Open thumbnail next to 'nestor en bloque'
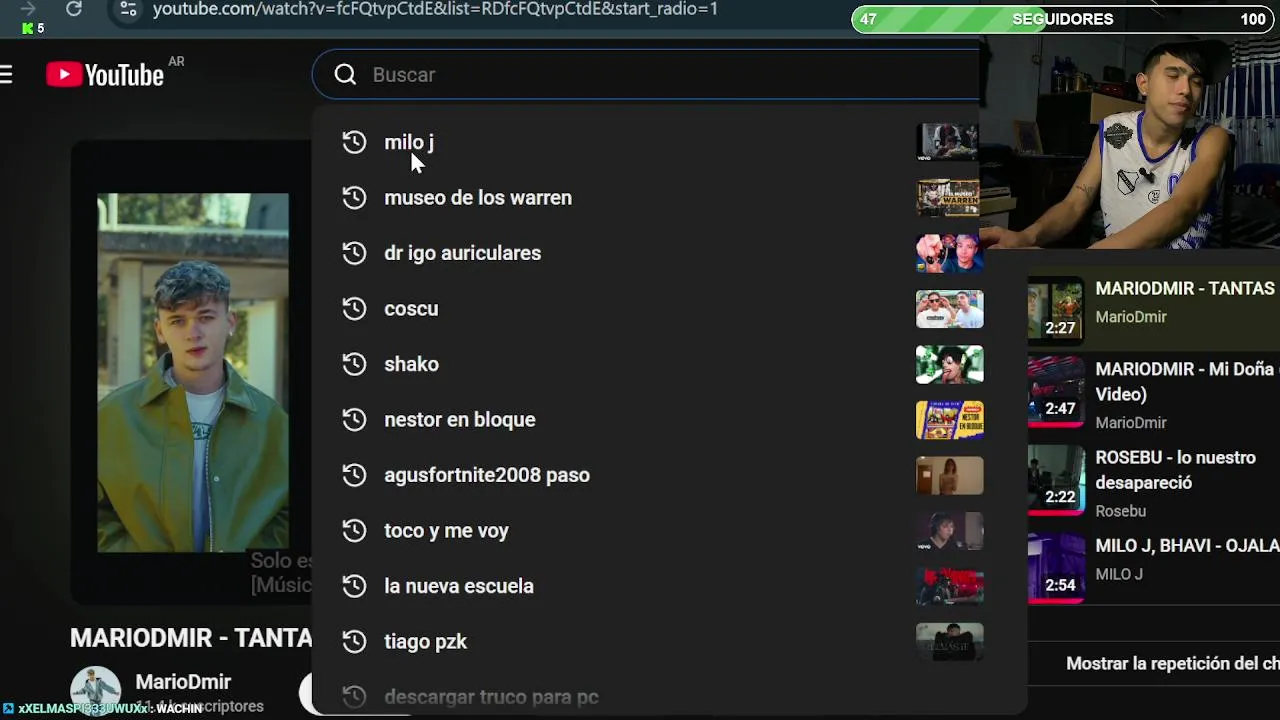1280x720 pixels. click(949, 420)
